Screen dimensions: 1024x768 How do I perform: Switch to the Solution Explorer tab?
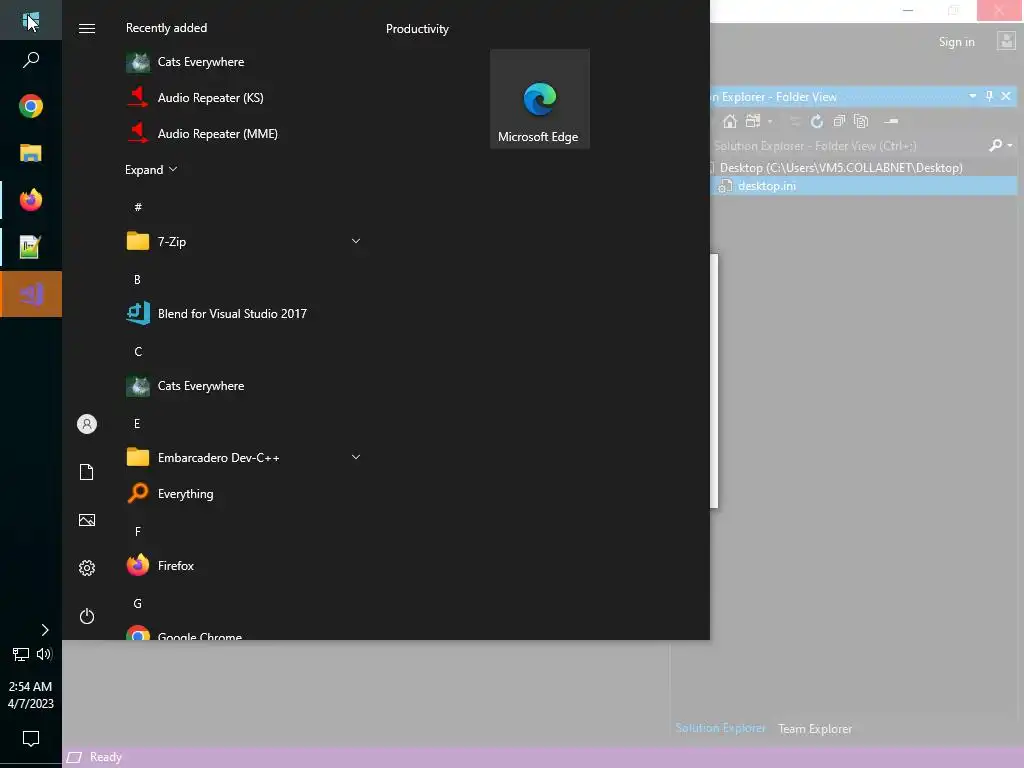720,728
